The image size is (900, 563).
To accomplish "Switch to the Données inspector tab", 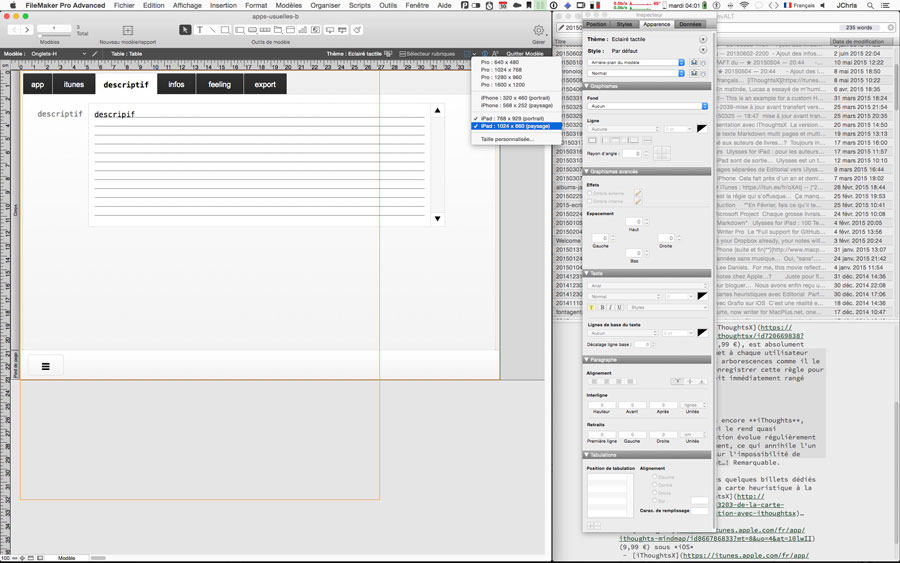I will [690, 24].
